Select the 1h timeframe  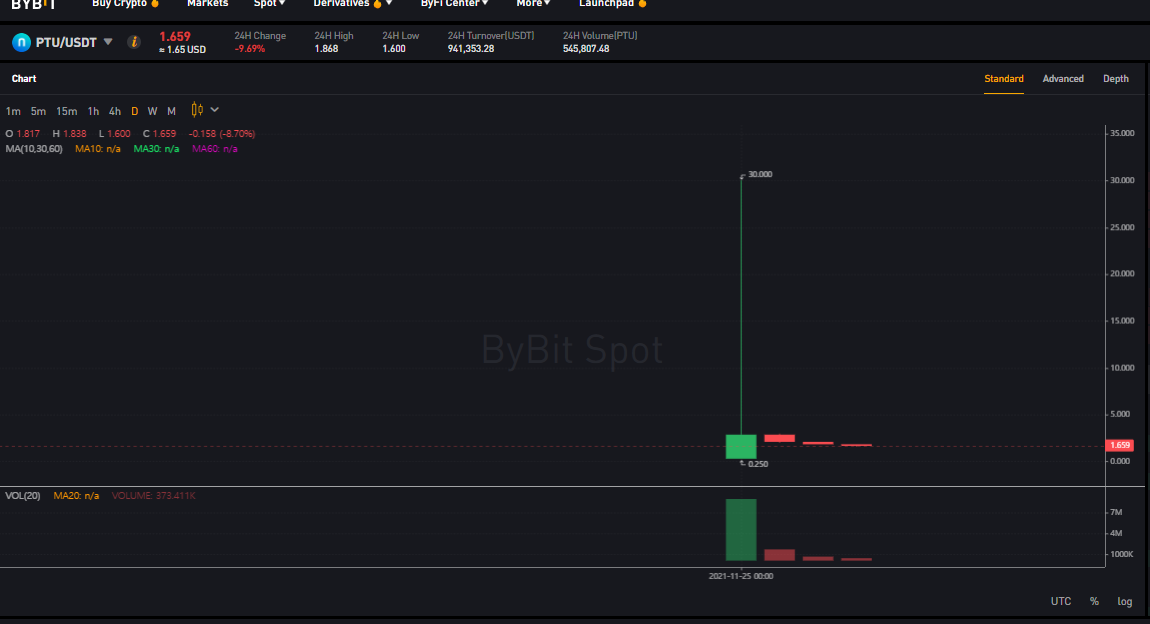point(93,111)
